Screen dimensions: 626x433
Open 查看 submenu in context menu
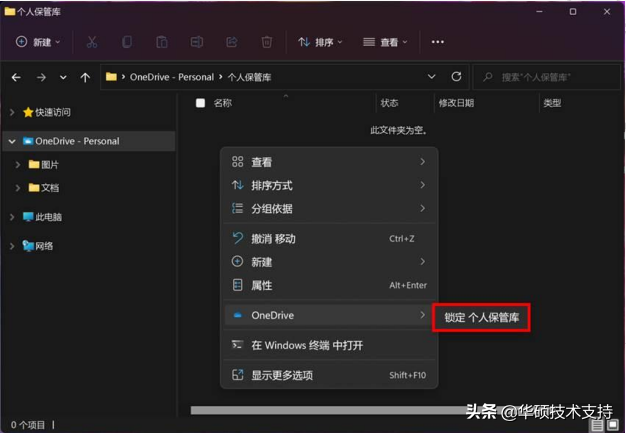click(329, 162)
